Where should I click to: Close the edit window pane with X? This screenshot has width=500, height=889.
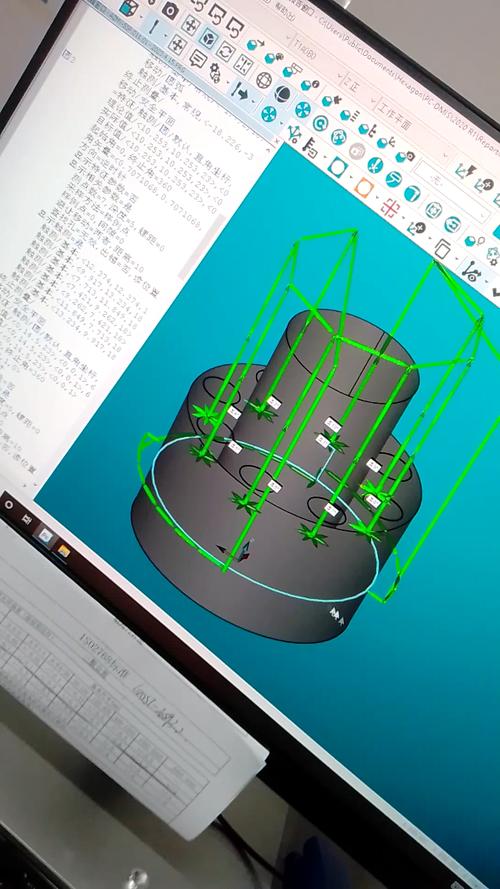[x=277, y=141]
